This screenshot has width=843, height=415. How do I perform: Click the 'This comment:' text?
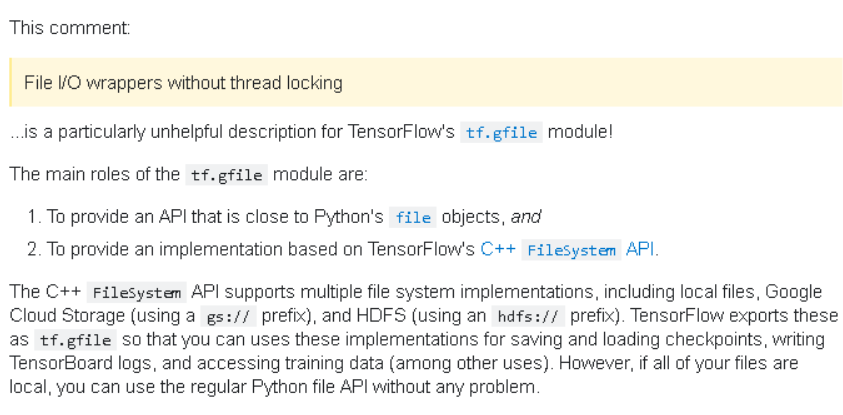pos(70,28)
